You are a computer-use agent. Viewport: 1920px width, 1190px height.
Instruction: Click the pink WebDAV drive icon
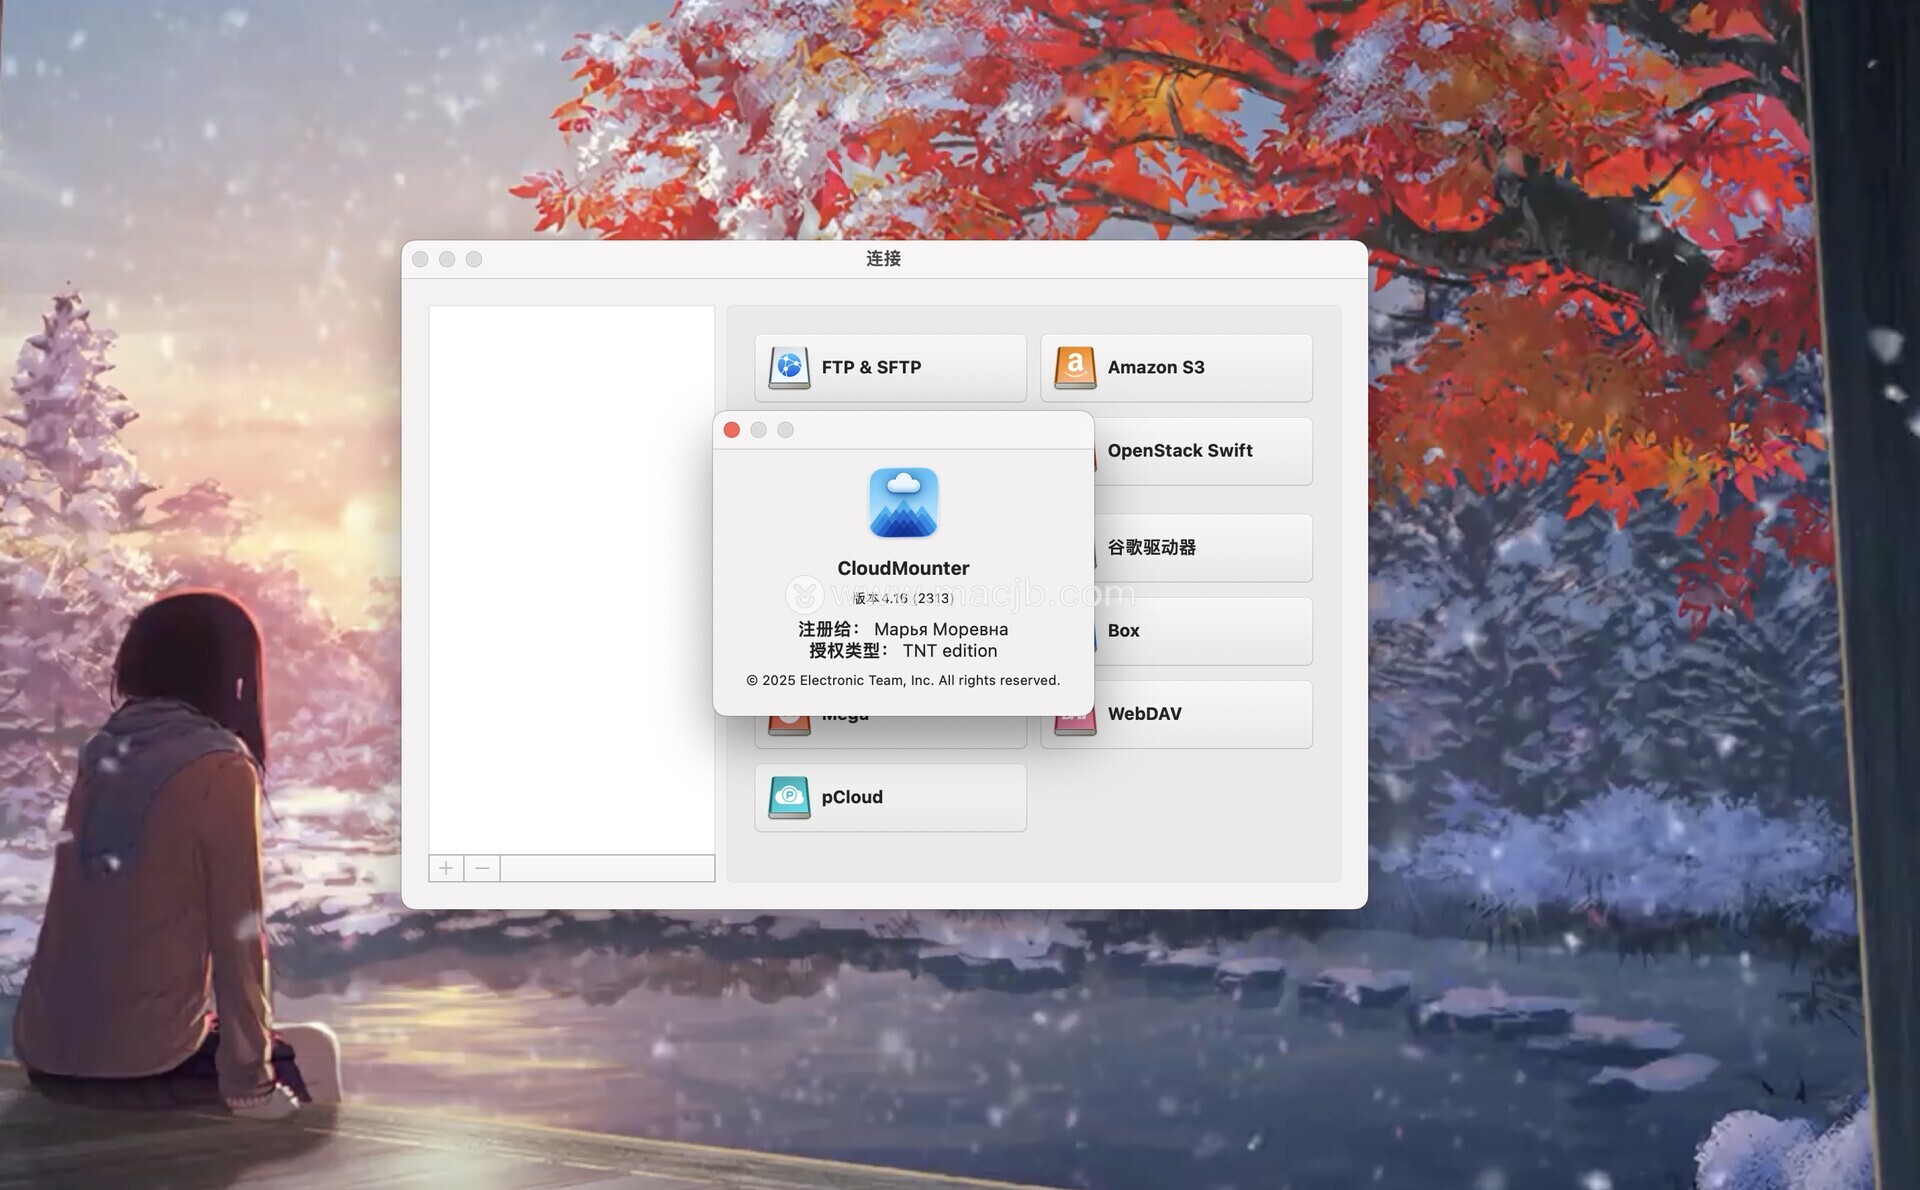pos(1075,725)
